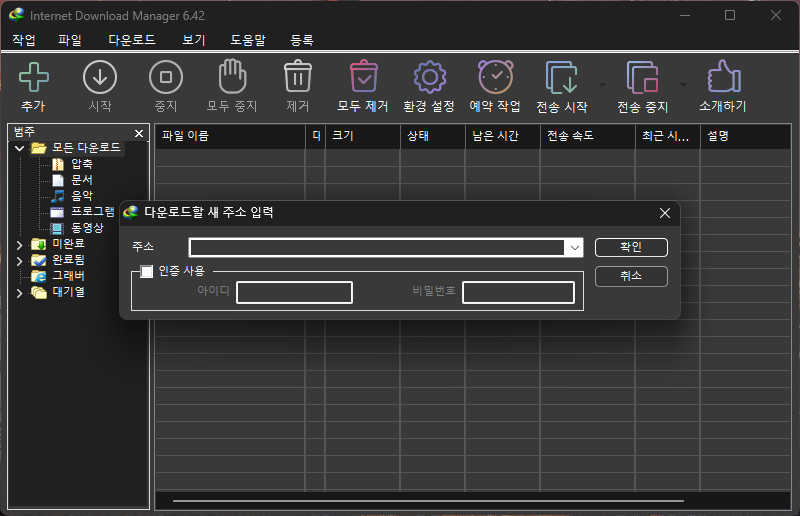Select the 그래버 grabber icon
The width and height of the screenshot is (800, 516).
click(x=39, y=276)
